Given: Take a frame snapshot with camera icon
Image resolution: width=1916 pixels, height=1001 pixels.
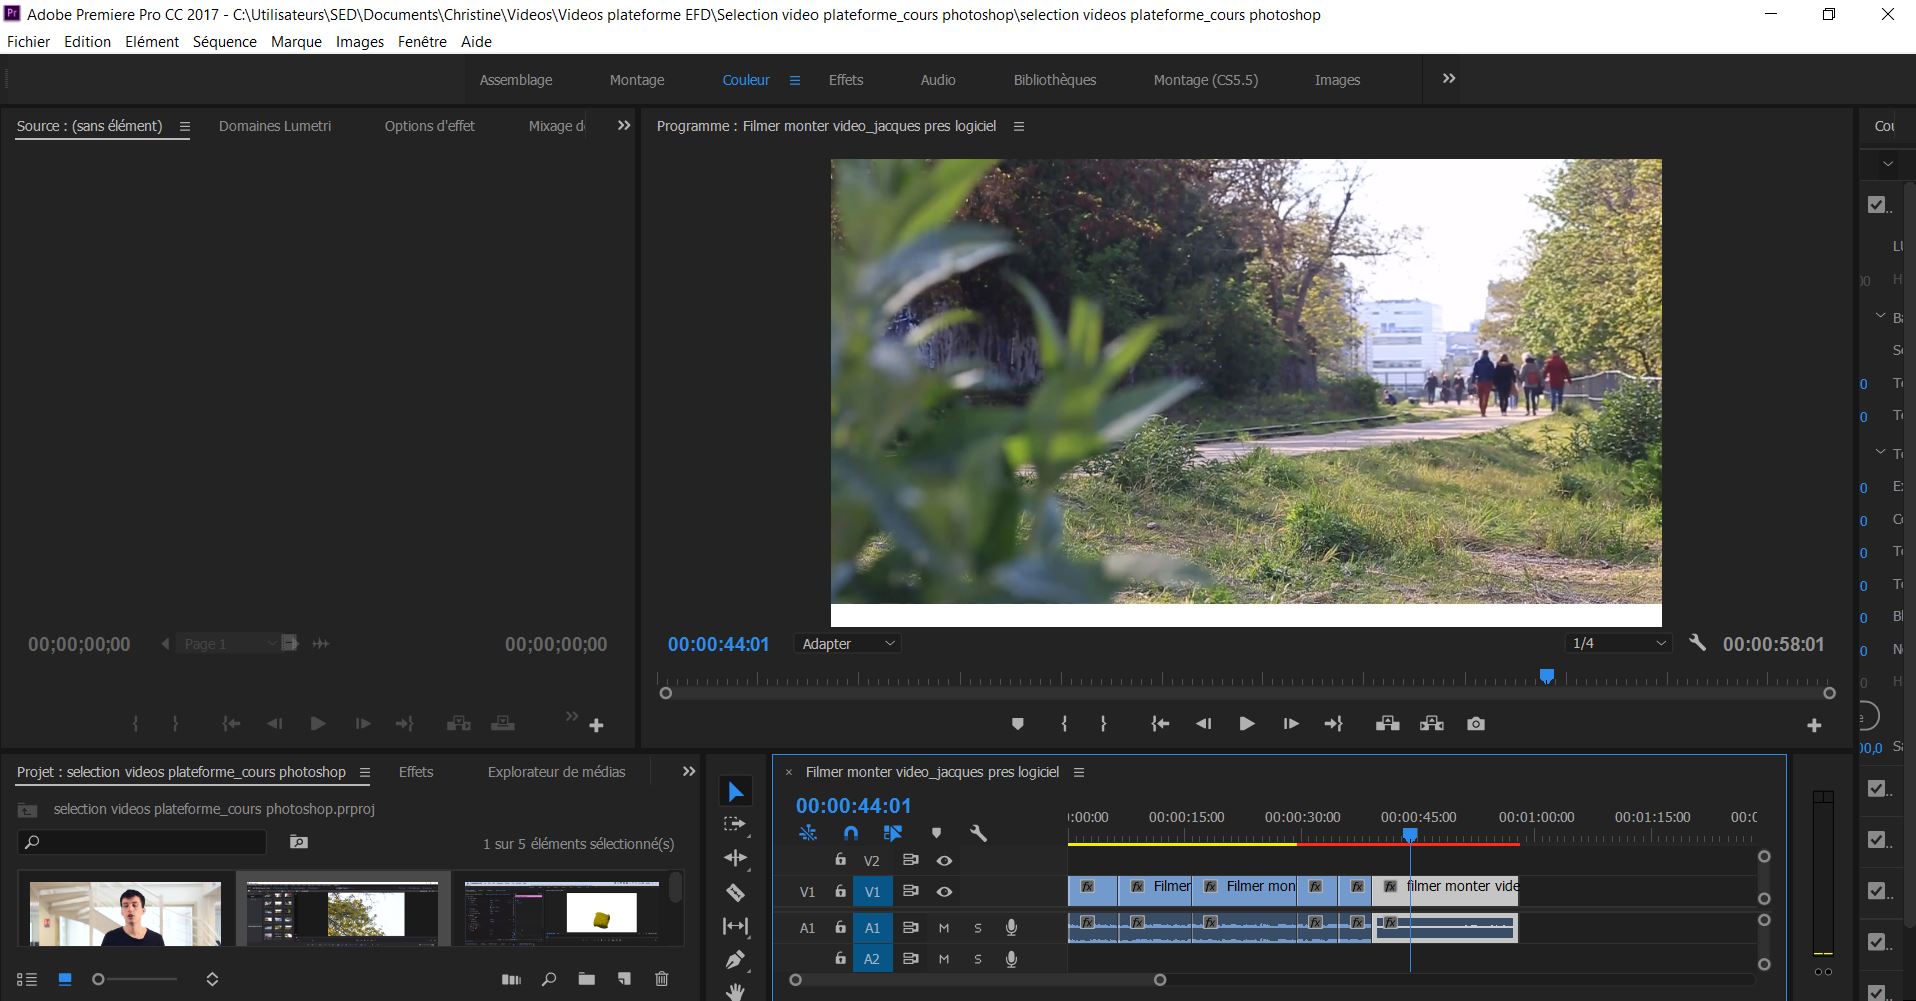Looking at the screenshot, I should [1477, 723].
